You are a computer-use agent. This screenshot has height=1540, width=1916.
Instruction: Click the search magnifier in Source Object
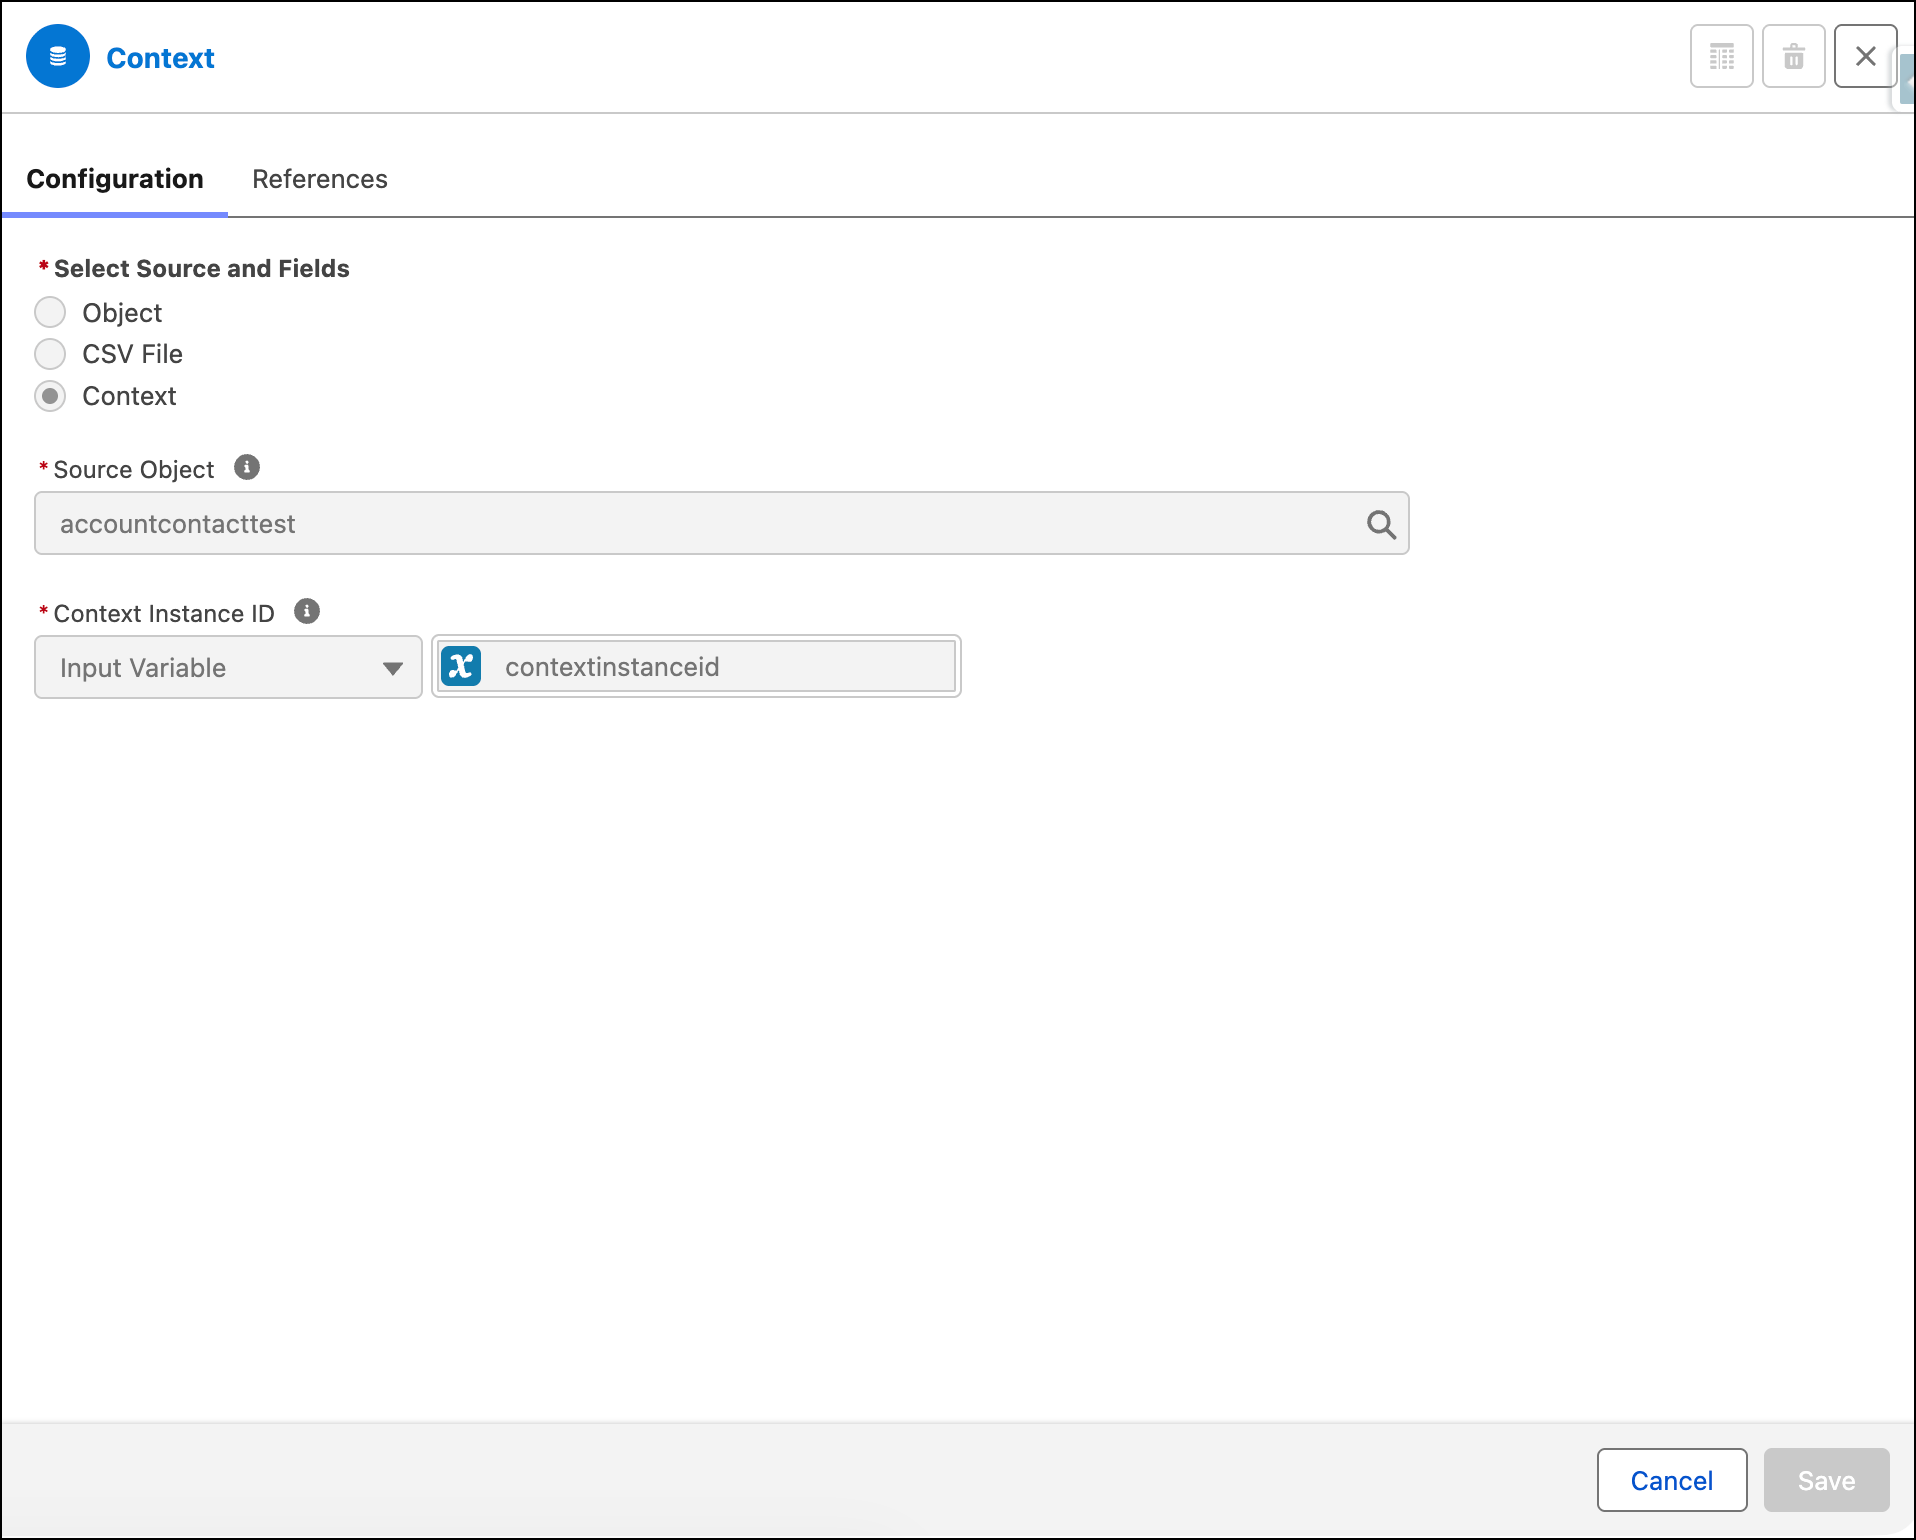[1381, 524]
